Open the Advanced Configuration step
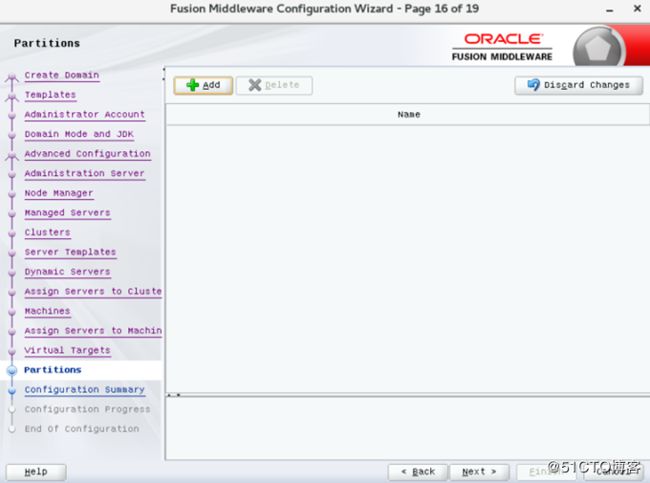The width and height of the screenshot is (650, 483). [x=87, y=154]
